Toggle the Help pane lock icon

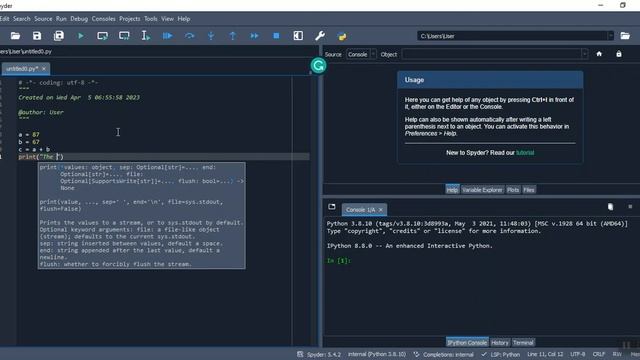point(619,54)
